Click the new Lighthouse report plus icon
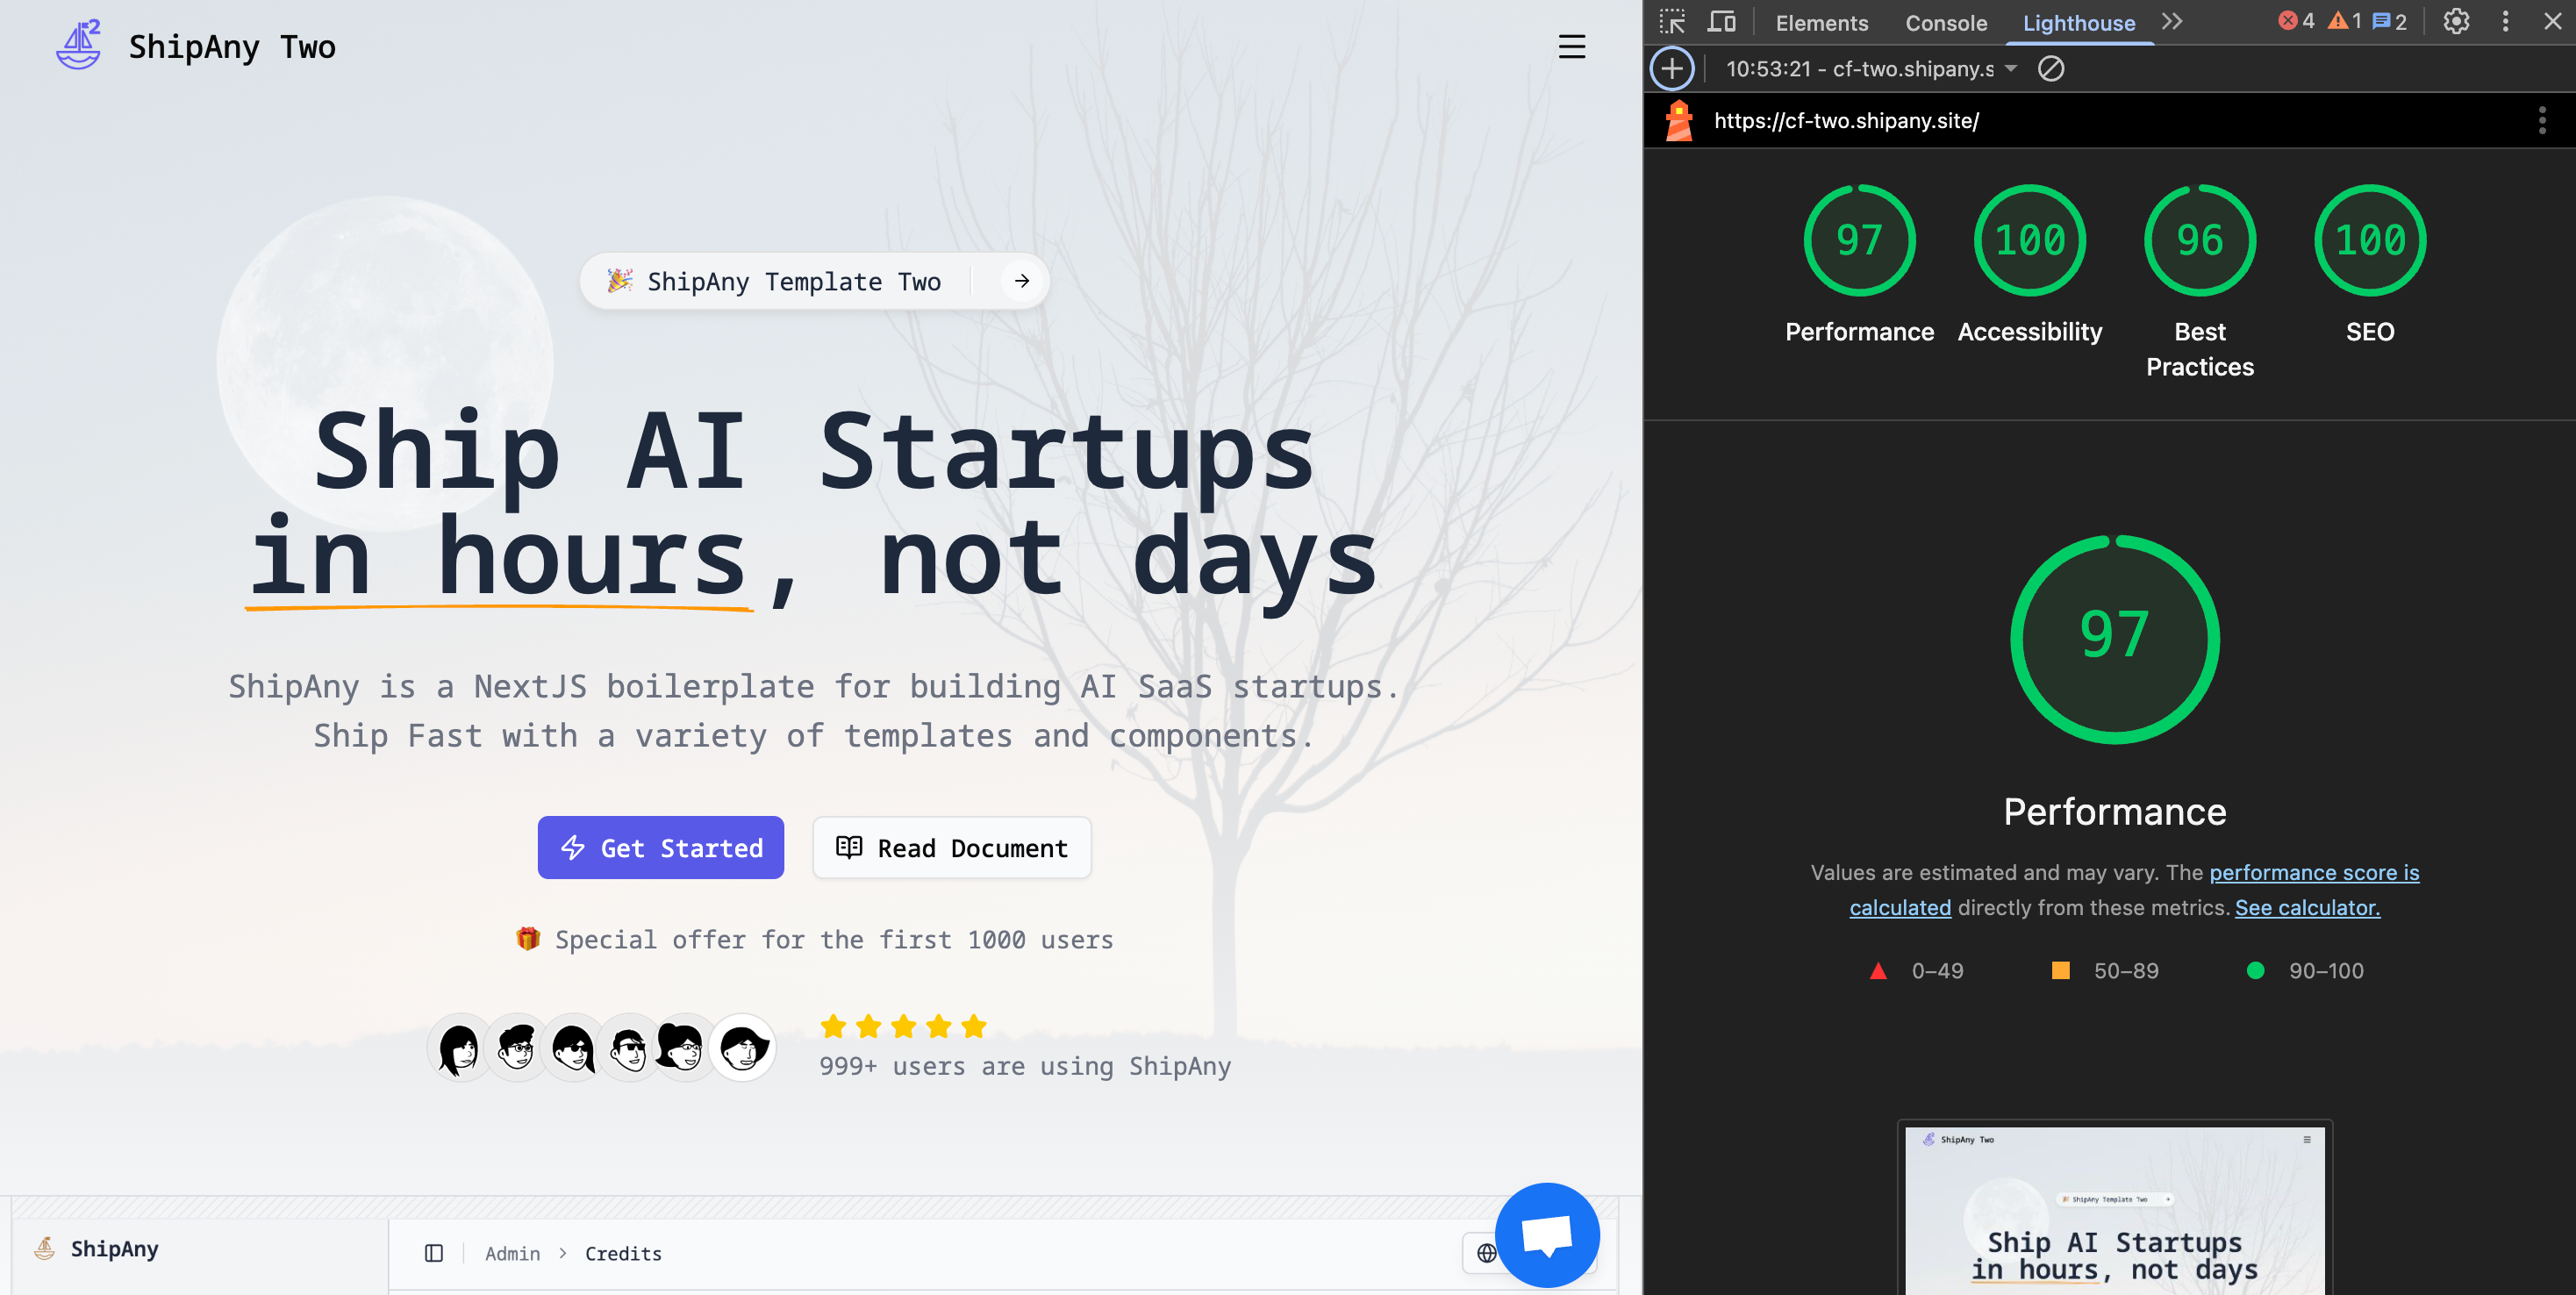 pyautogui.click(x=1672, y=69)
